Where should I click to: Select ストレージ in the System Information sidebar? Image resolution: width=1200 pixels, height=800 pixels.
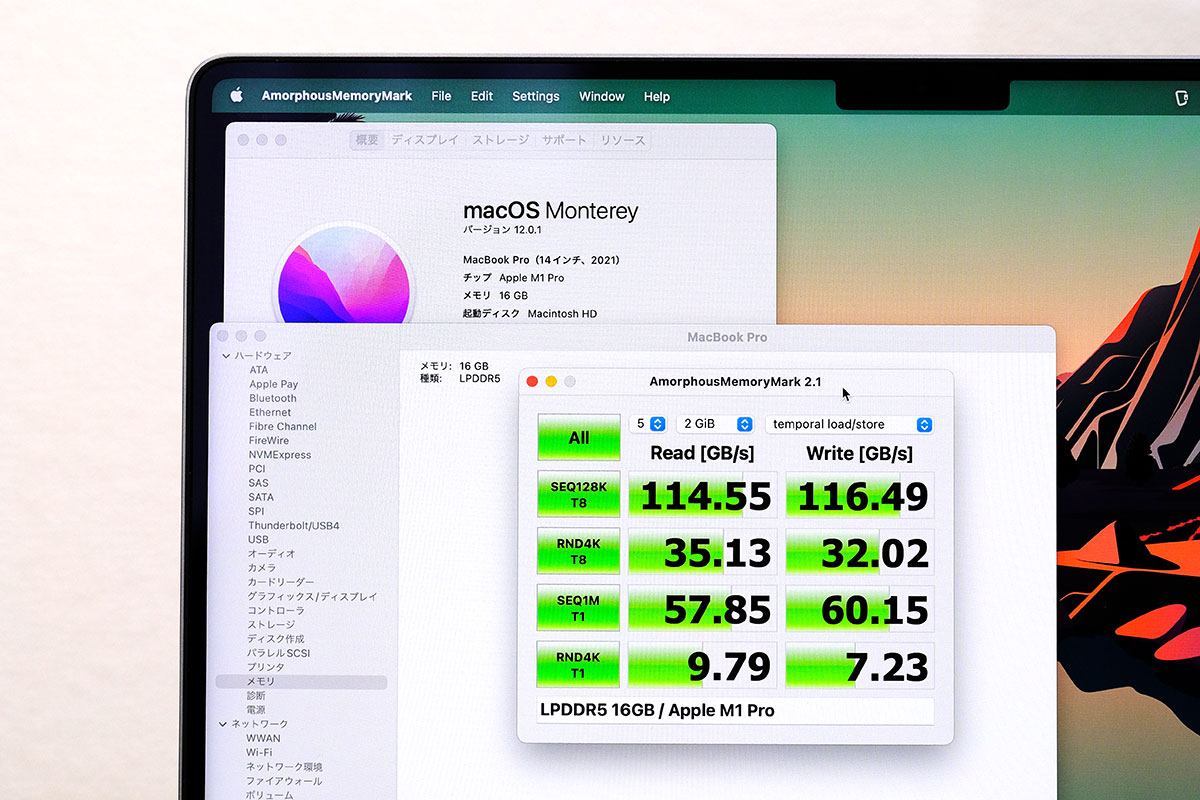[272, 625]
